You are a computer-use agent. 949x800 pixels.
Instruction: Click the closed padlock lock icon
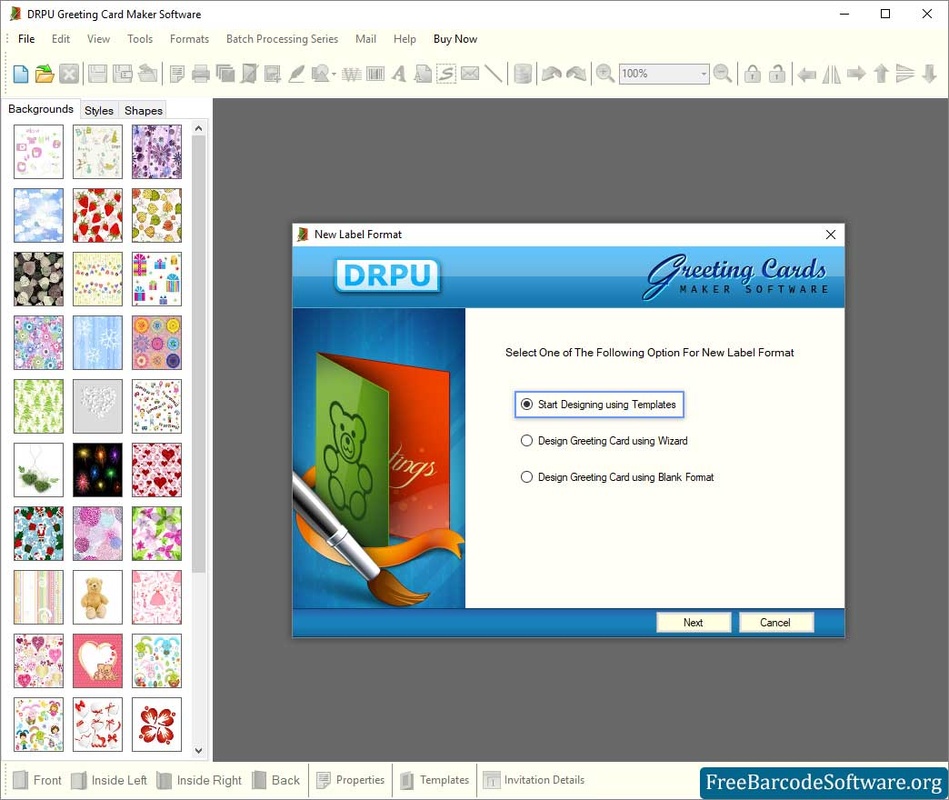coord(752,73)
